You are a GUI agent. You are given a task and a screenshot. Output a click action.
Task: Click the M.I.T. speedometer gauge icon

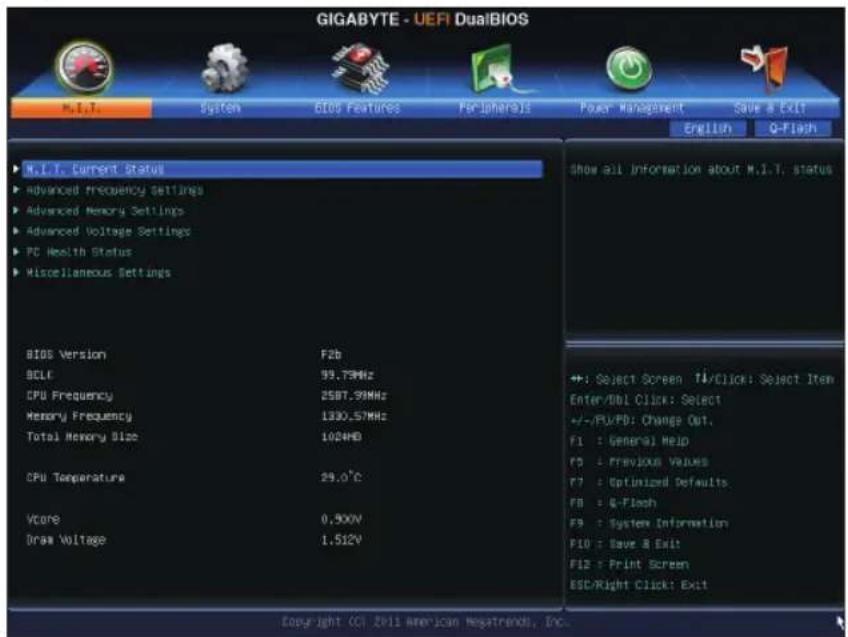[84, 68]
